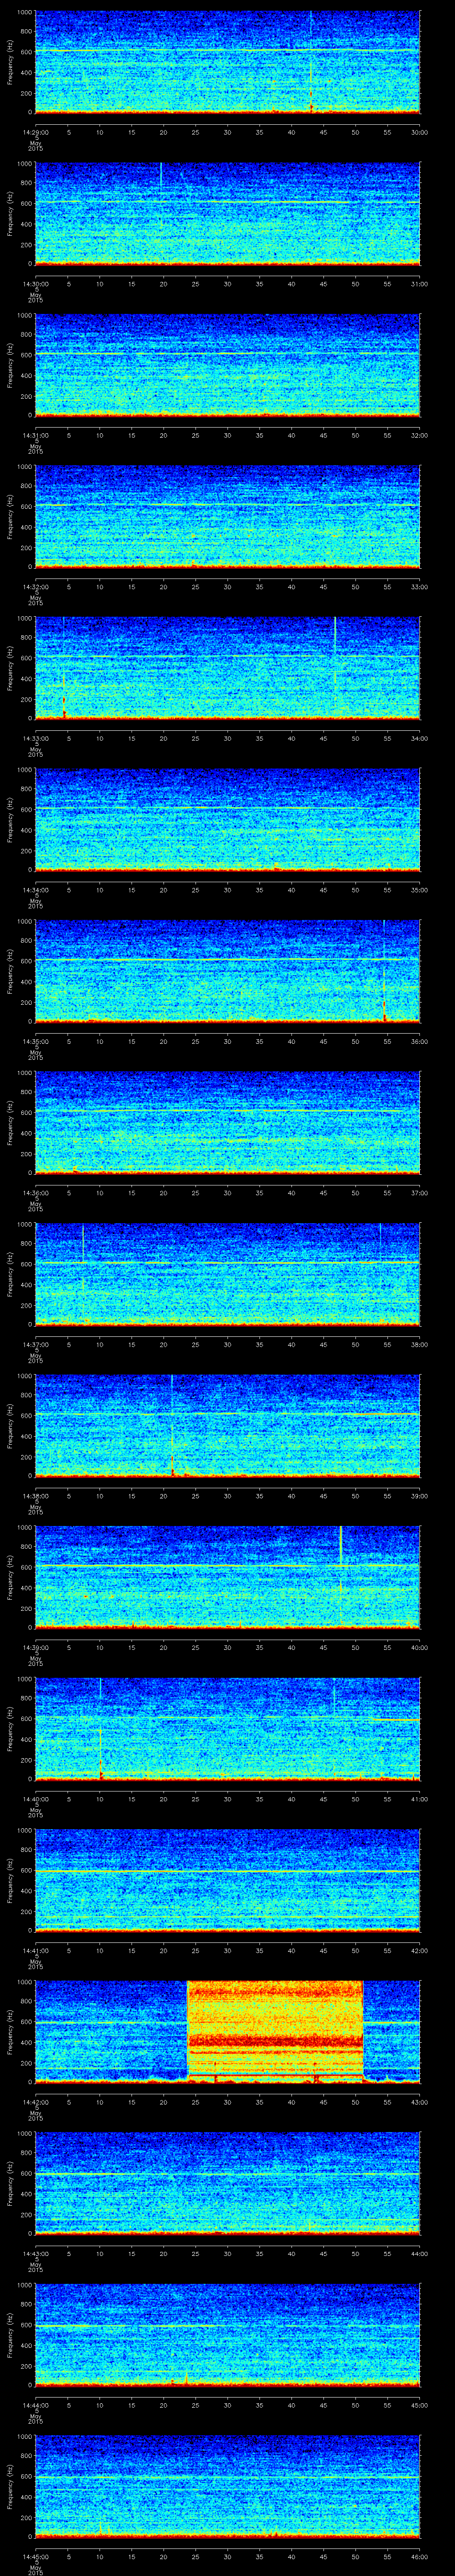Image resolution: width=455 pixels, height=2576 pixels.
Task: Click the 38:00 end time label
Action: point(419,1344)
